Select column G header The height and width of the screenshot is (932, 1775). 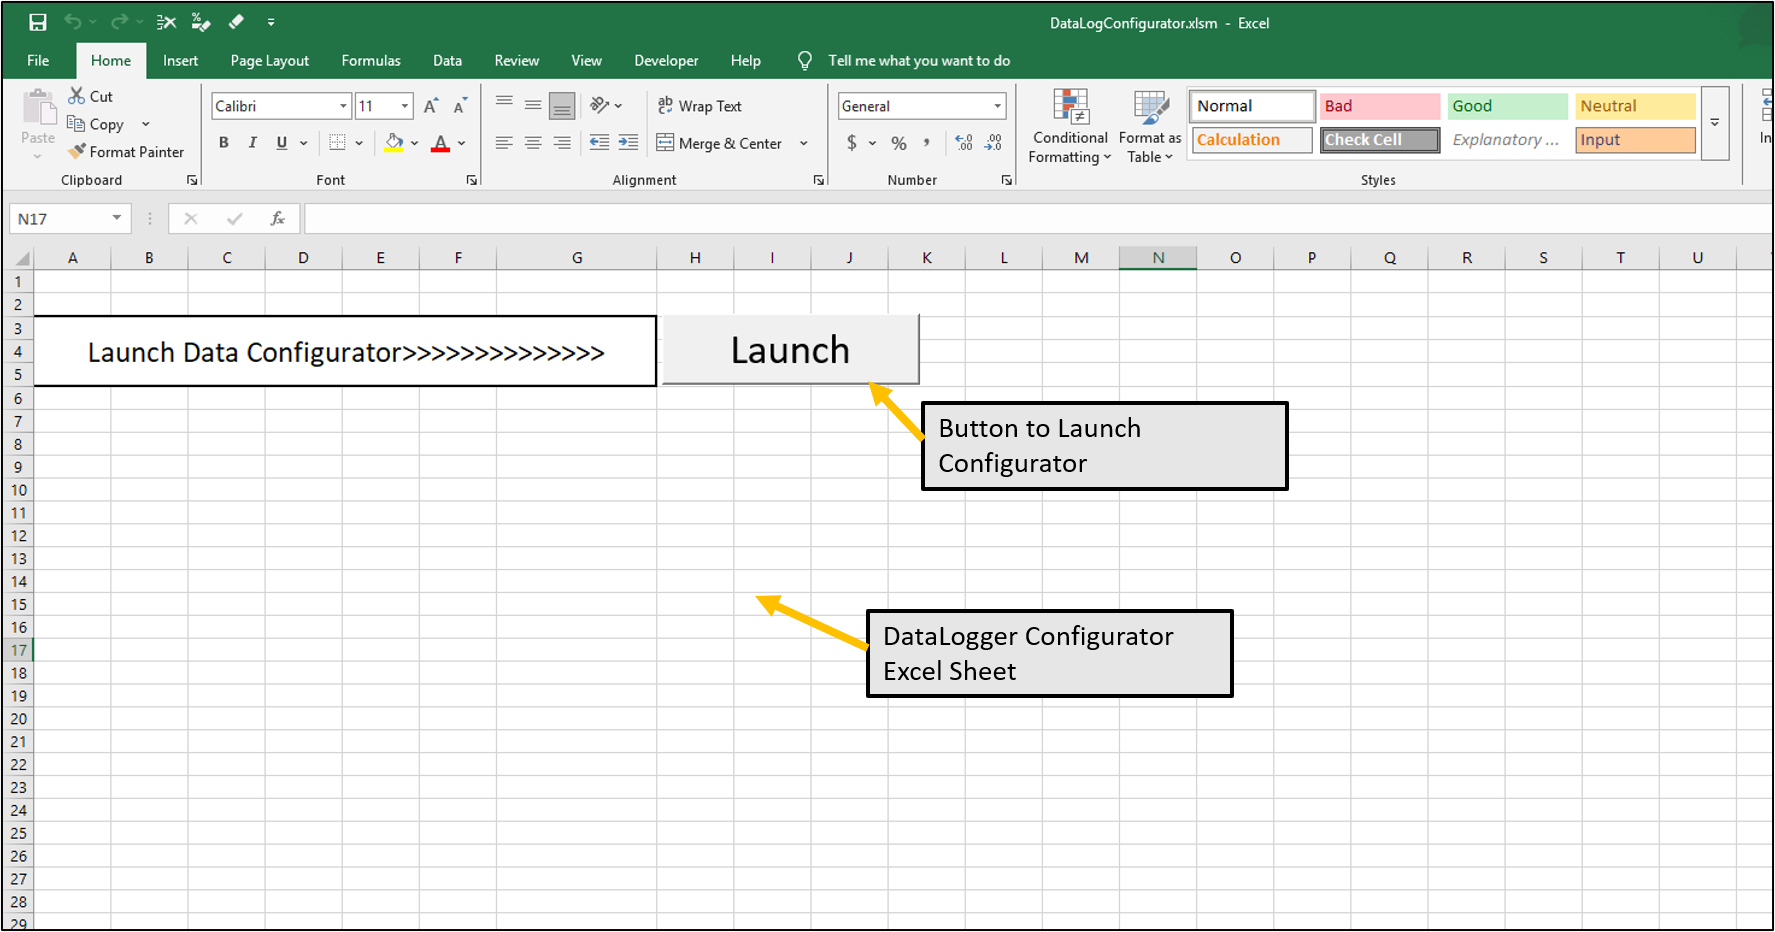tap(577, 258)
